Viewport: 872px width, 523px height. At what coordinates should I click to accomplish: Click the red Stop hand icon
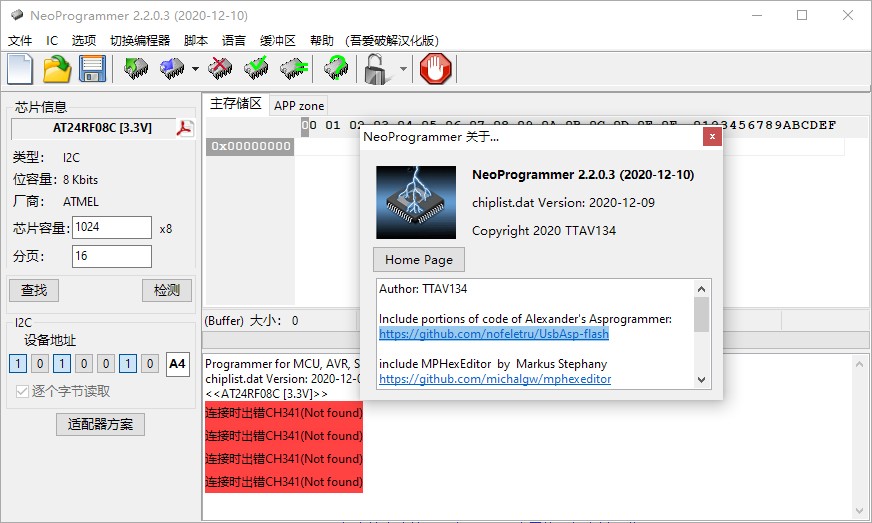(435, 69)
